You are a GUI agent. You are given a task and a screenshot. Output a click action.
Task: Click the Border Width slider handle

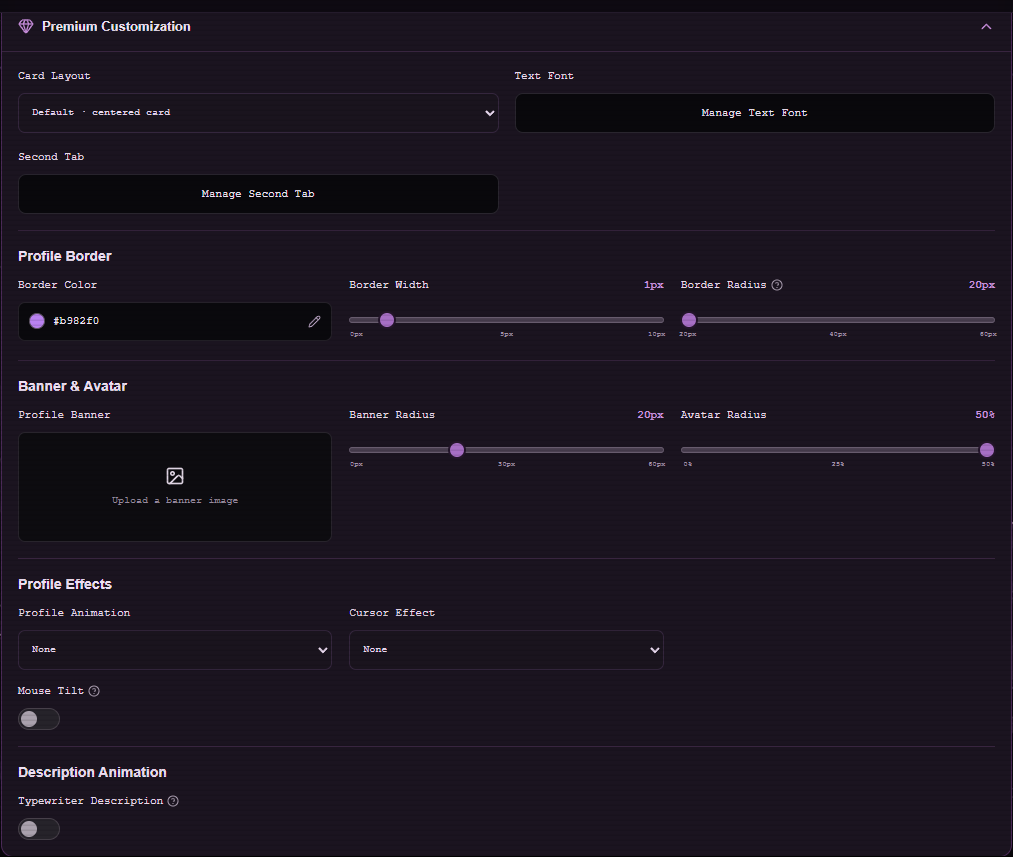click(x=387, y=320)
